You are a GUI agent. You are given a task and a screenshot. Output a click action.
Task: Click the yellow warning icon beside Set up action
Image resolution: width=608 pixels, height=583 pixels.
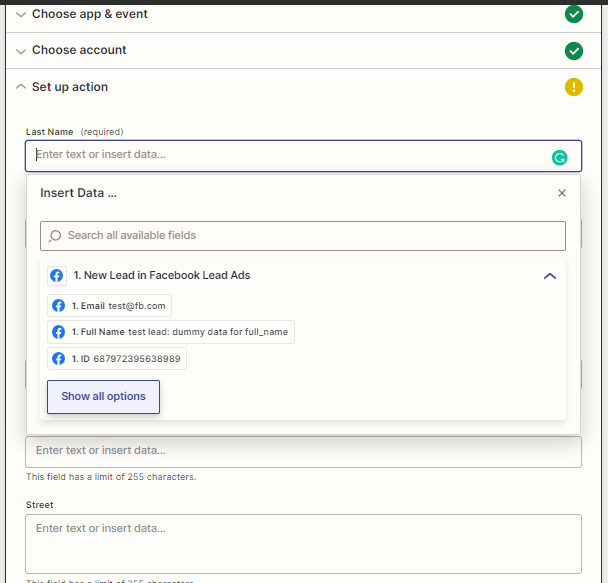click(573, 87)
